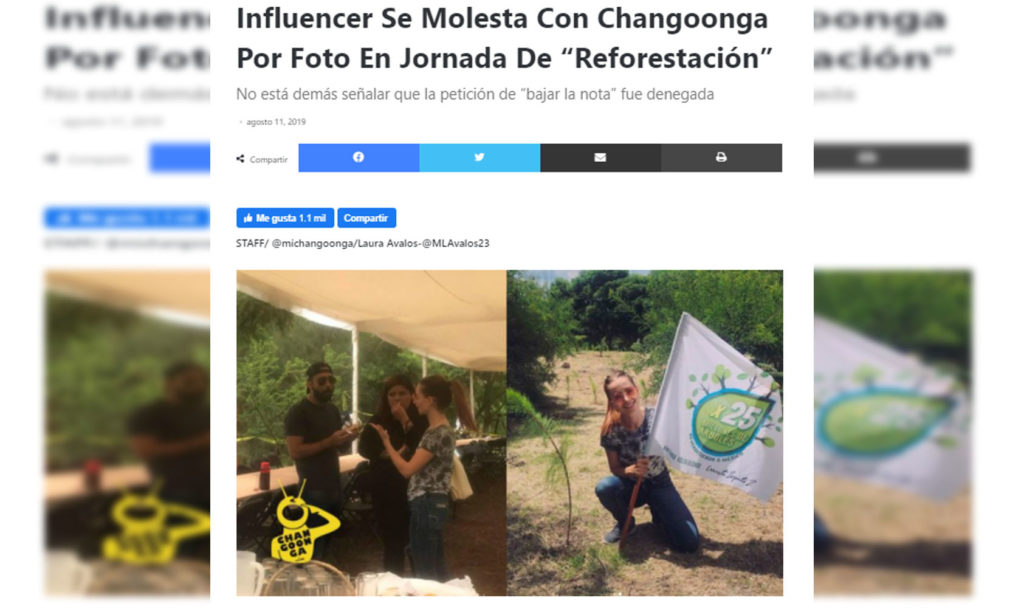
Task: Click the STAFF @michangoonga credit line
Action: click(362, 243)
